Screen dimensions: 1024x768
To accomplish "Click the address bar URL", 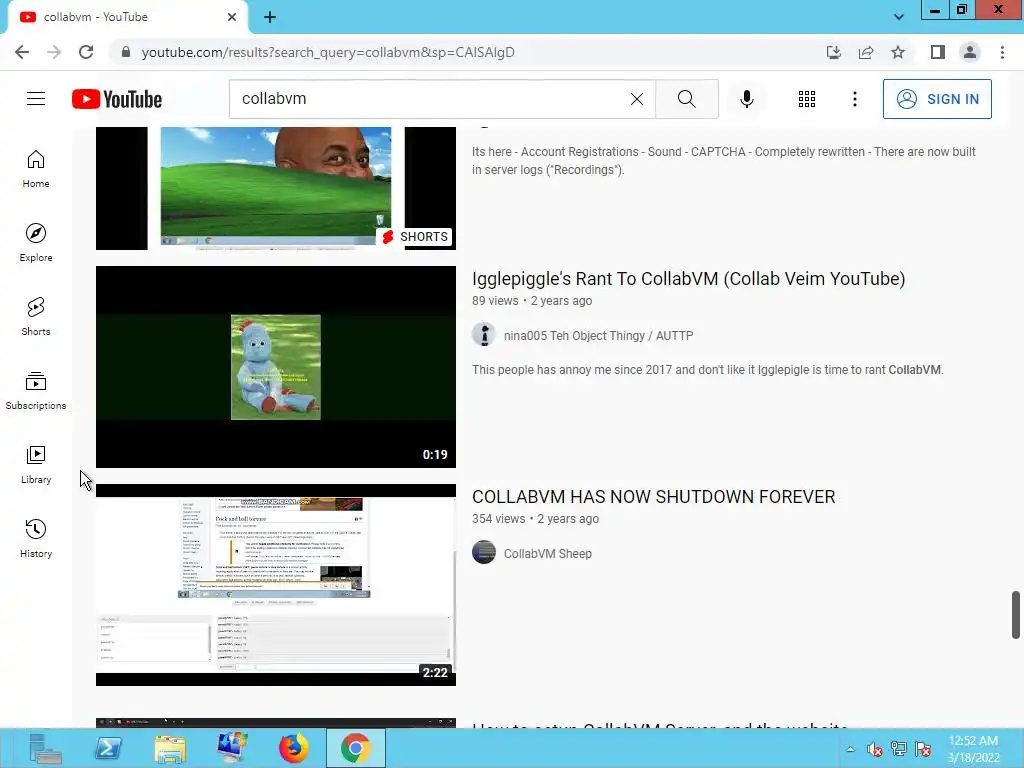I will coord(328,52).
